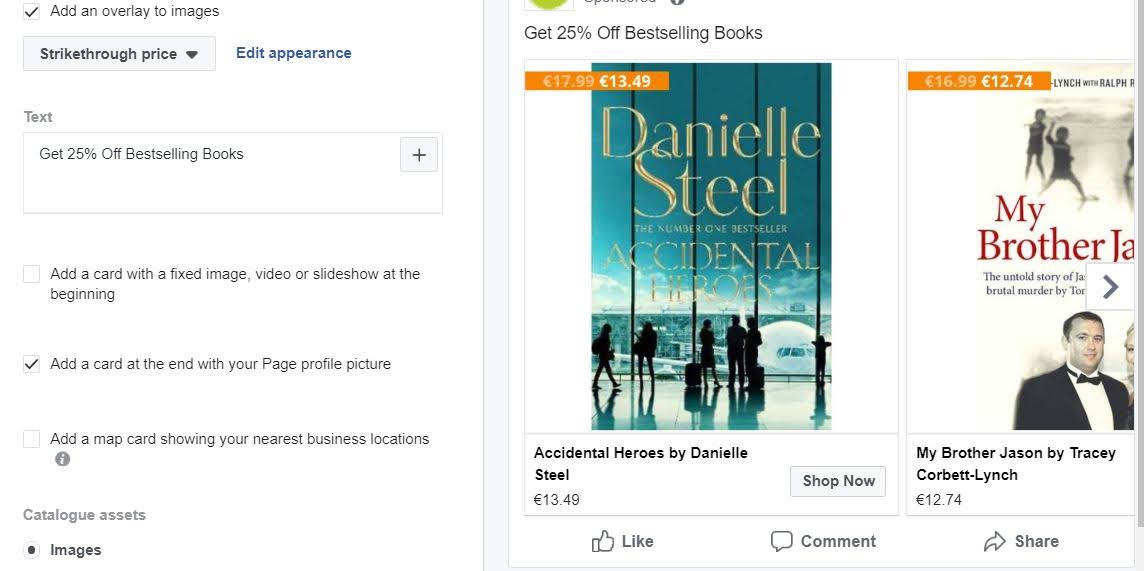1144x571 pixels.
Task: Uncheck the Page profile picture end card
Action: tap(32, 364)
